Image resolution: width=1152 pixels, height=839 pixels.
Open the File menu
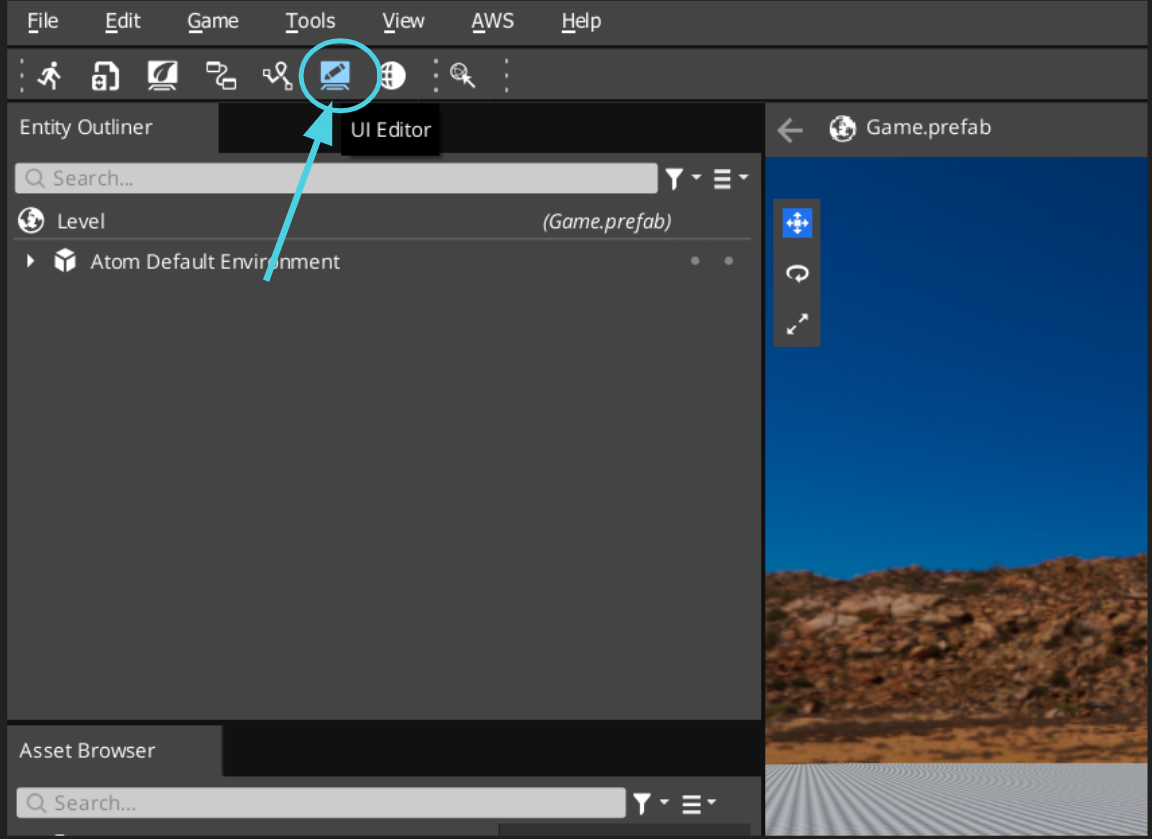click(43, 21)
